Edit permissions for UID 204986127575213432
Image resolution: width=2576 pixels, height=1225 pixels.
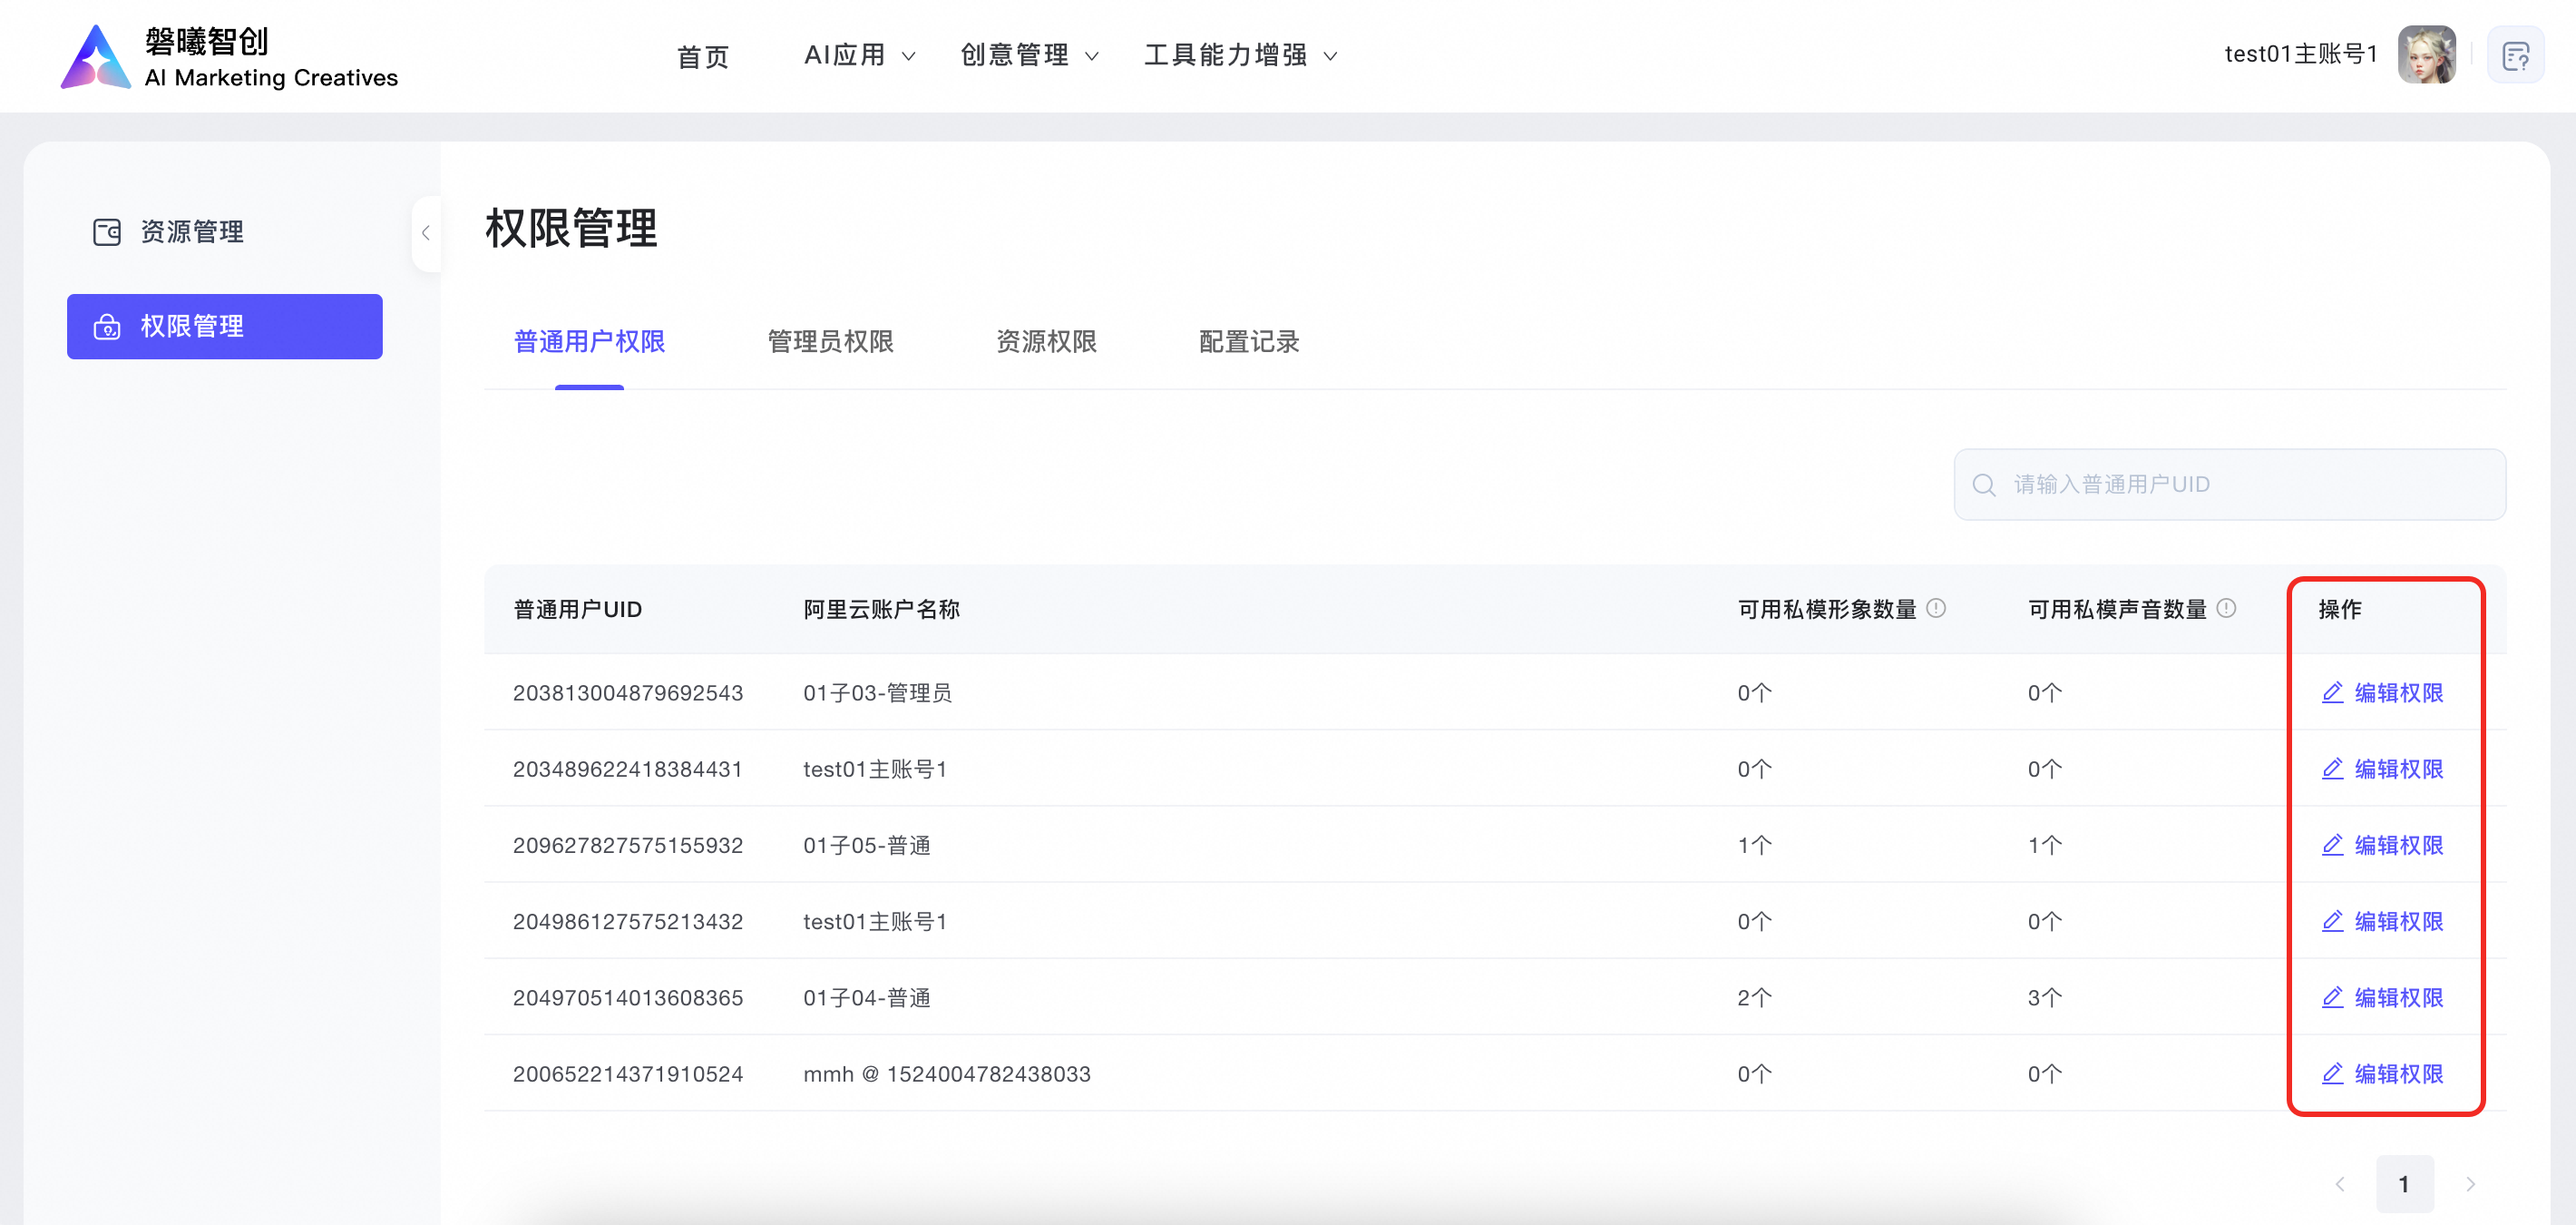click(x=2381, y=921)
